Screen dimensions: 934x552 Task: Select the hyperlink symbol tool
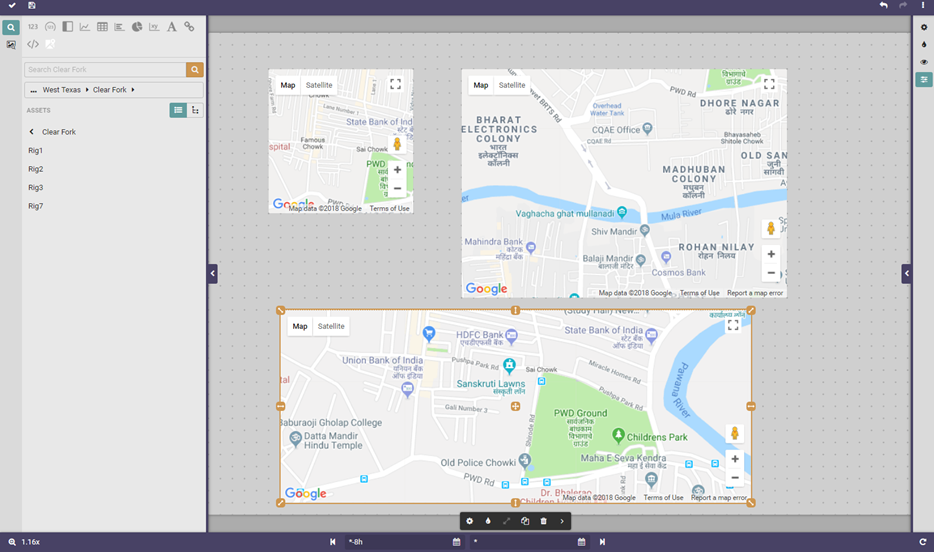189,27
